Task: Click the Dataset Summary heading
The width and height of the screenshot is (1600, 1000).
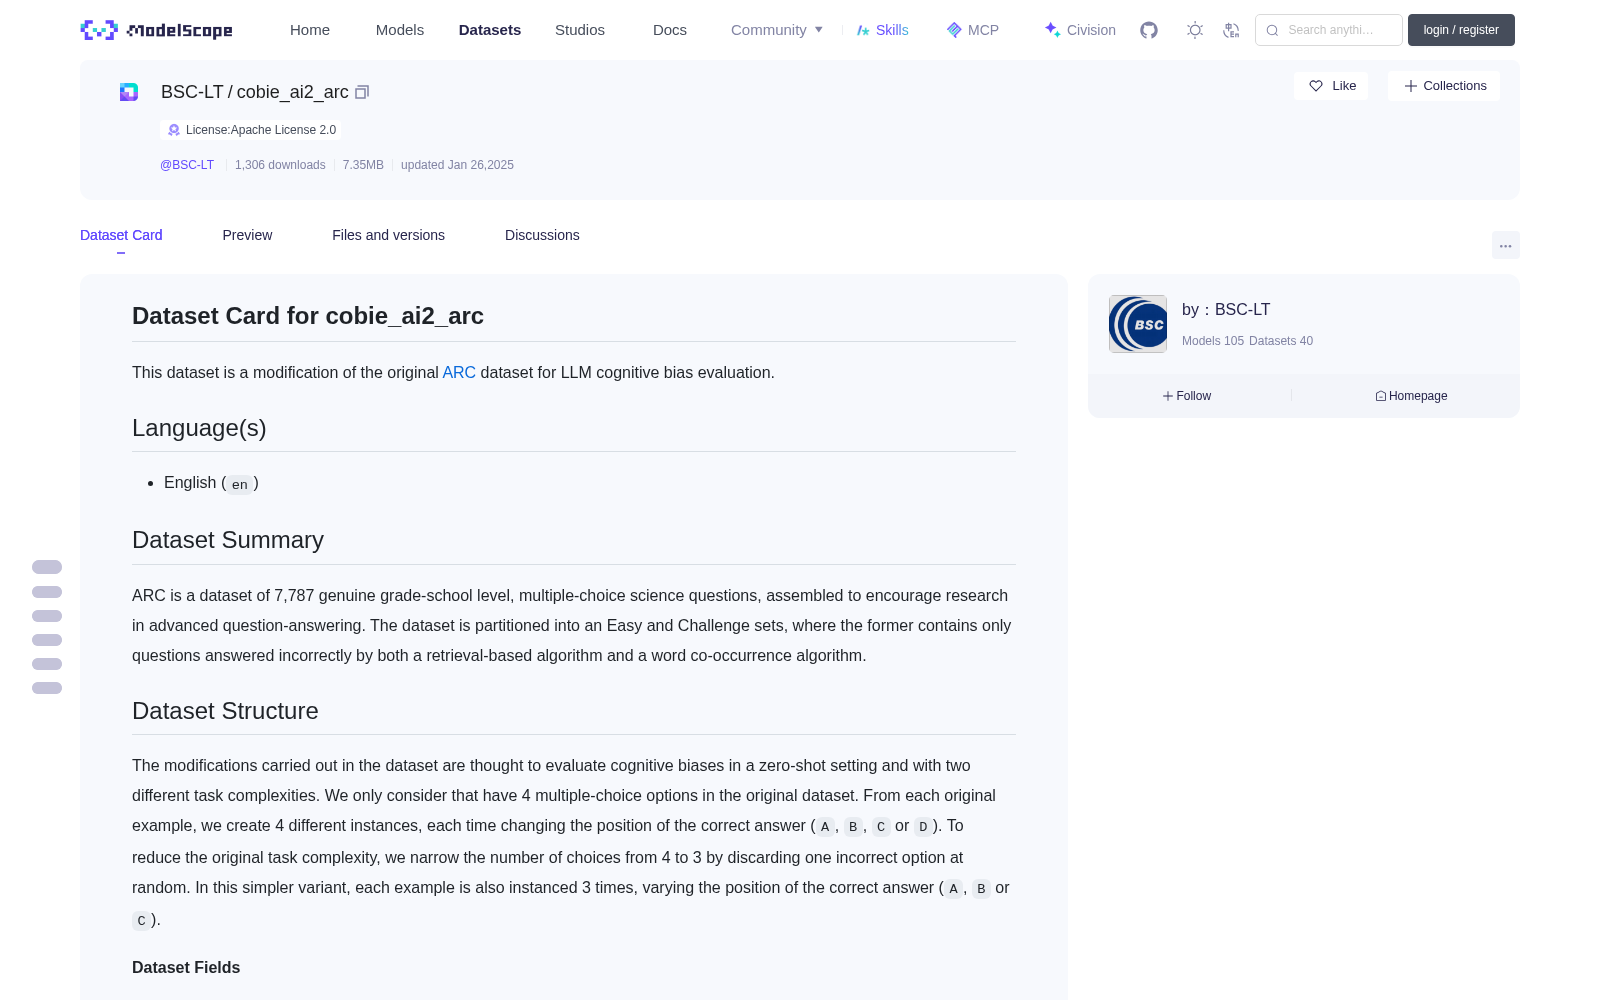Action: pos(228,540)
